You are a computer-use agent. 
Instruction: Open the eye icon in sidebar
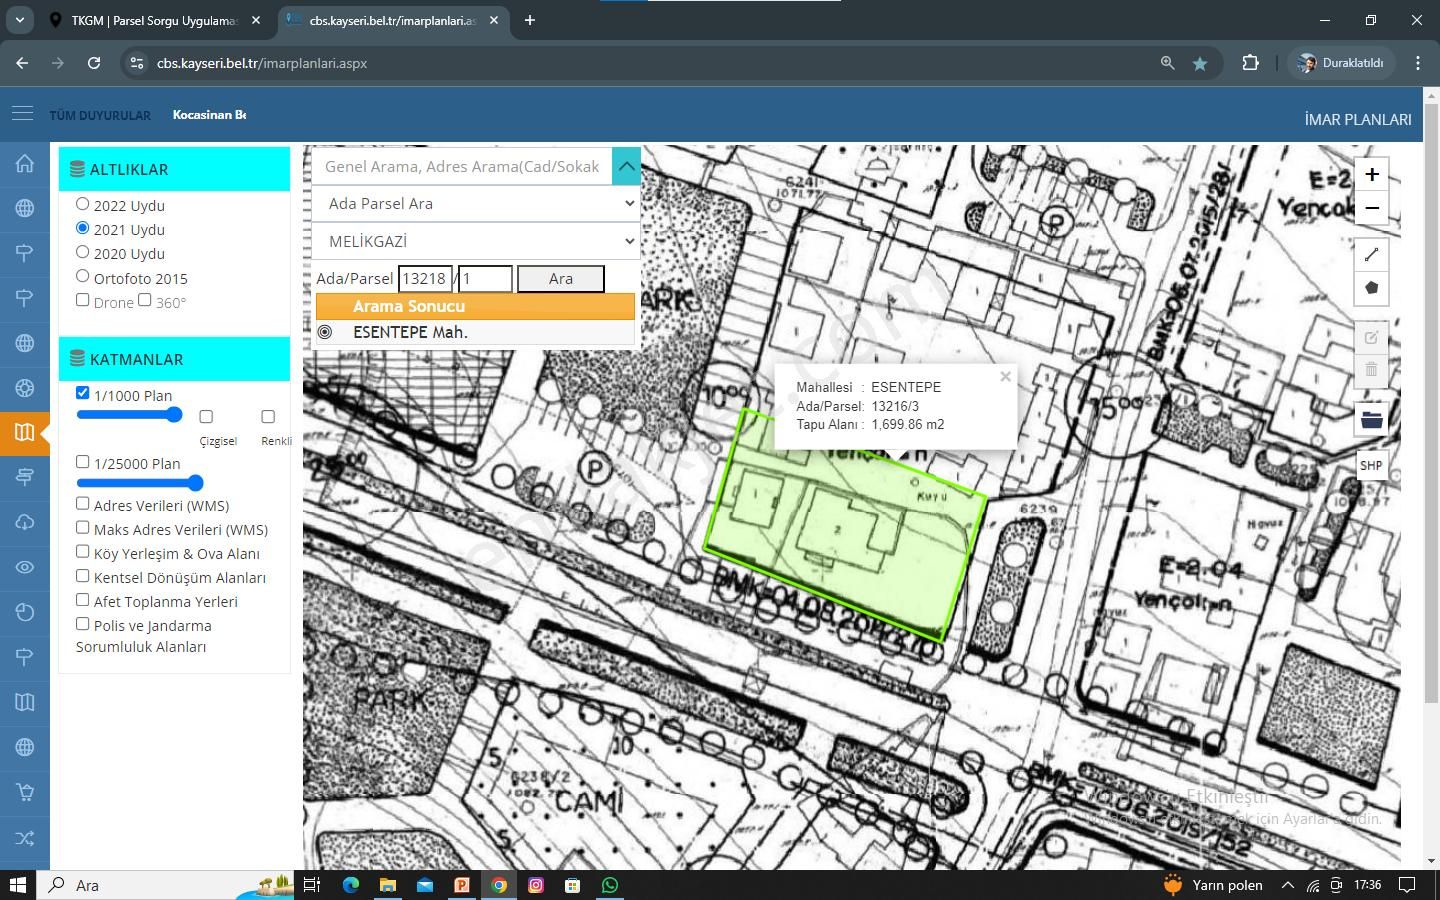[x=24, y=567]
